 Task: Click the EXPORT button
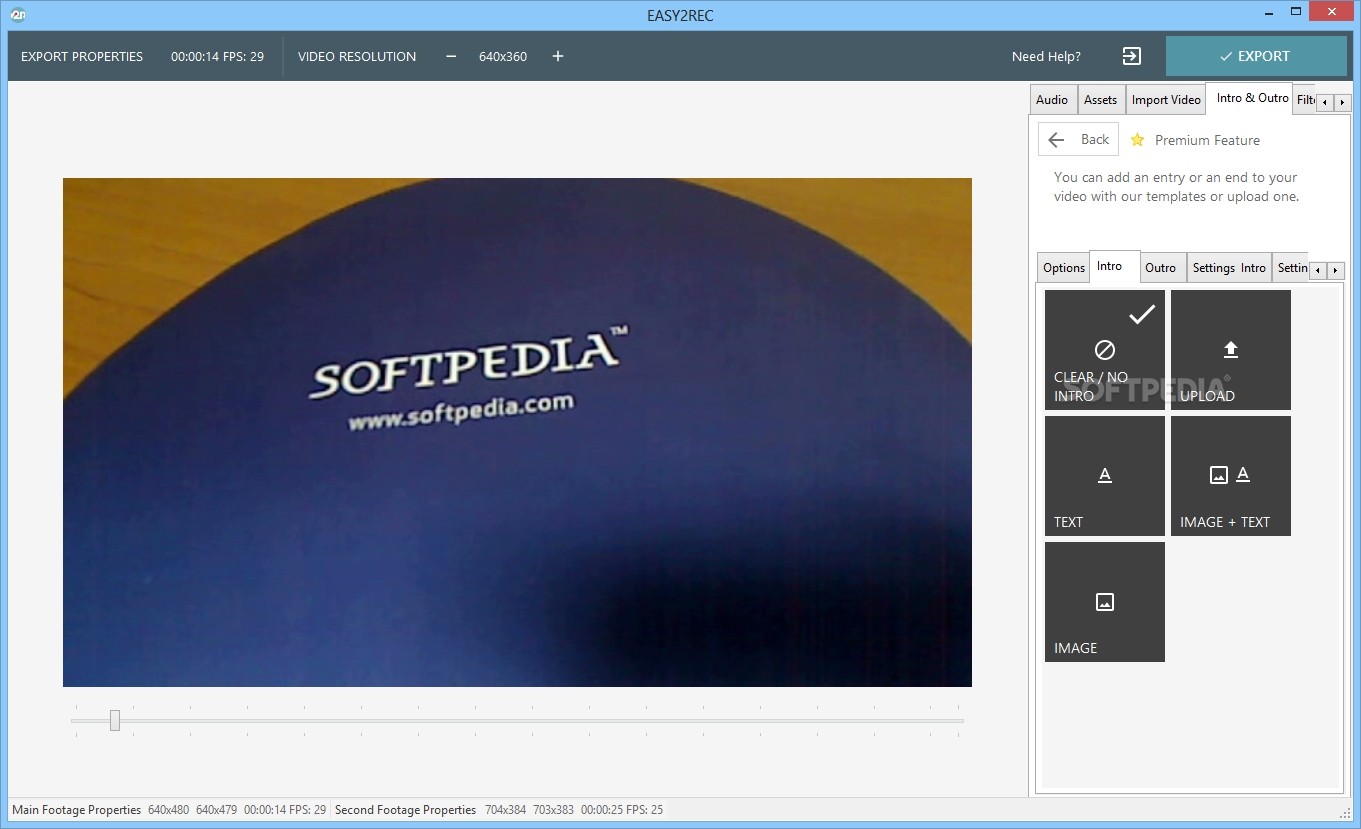coord(1256,56)
